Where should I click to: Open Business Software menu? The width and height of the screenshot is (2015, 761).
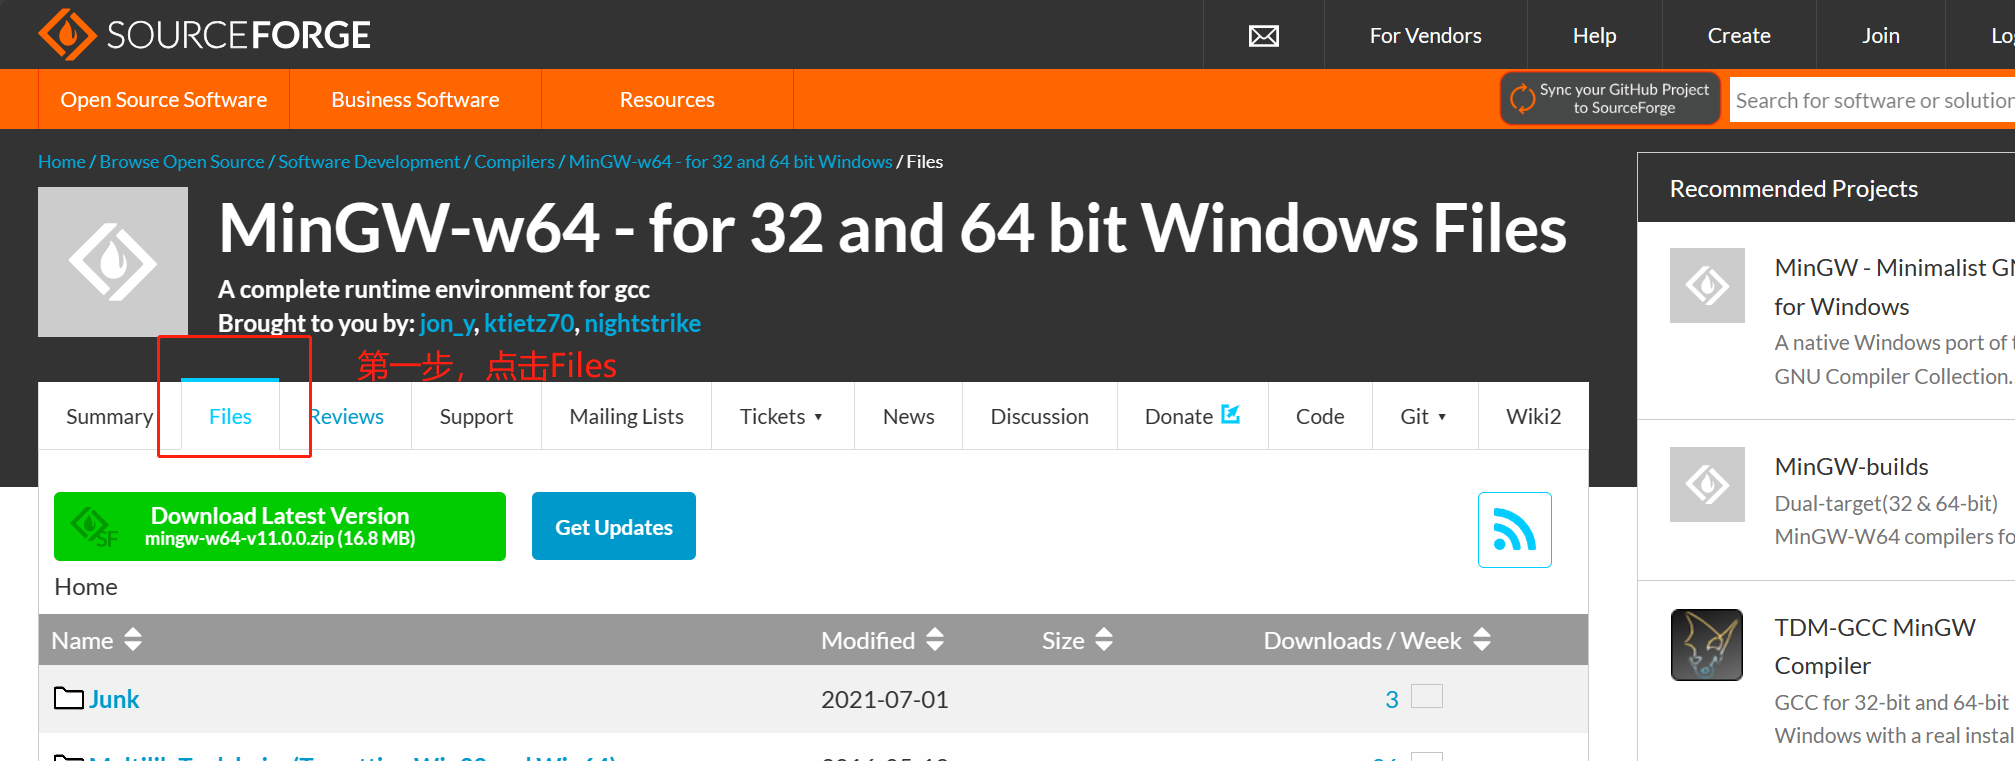pyautogui.click(x=415, y=99)
